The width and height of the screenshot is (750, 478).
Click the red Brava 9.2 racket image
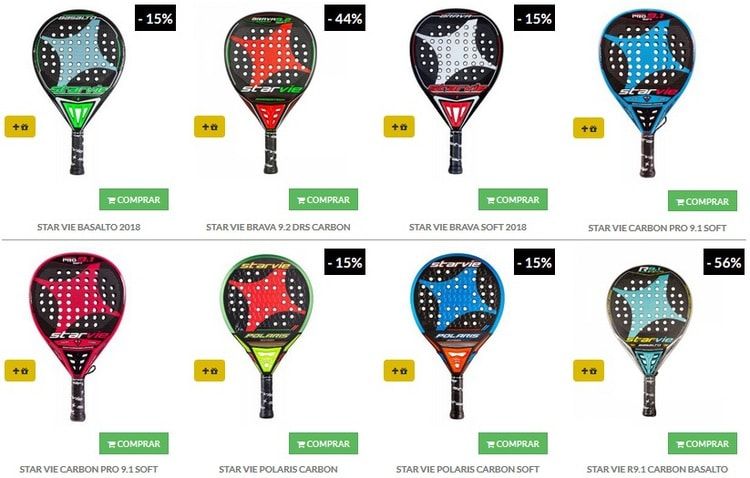(270, 91)
